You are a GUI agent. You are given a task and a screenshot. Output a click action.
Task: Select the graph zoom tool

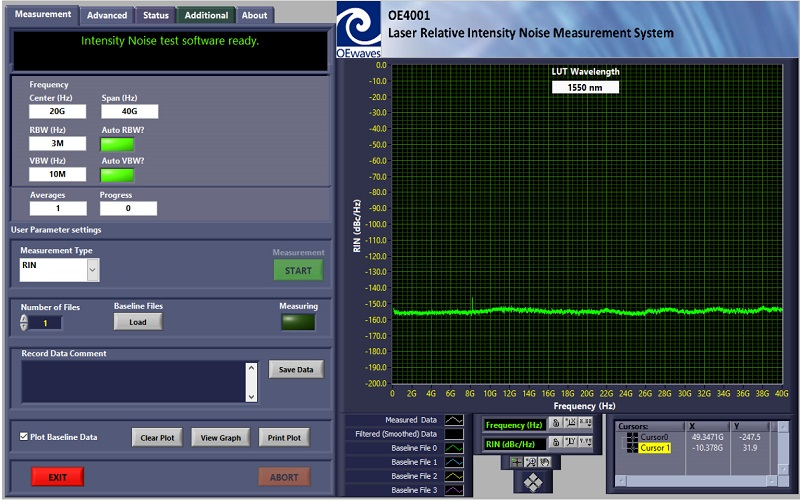(x=531, y=462)
